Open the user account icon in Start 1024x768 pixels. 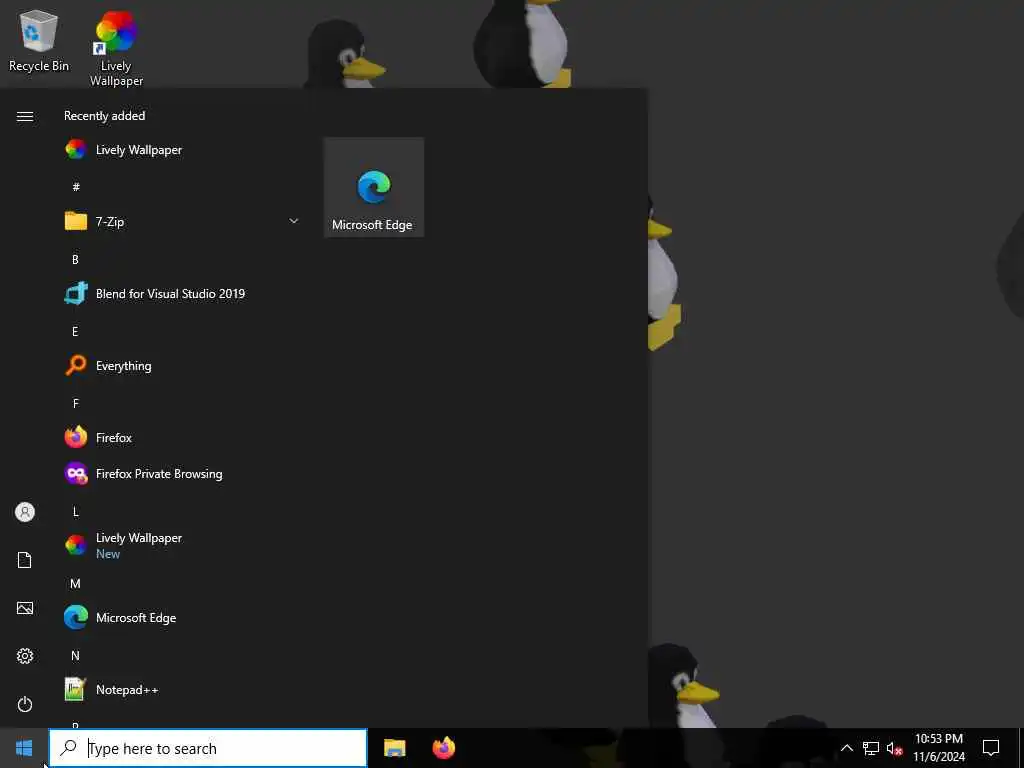[25, 512]
